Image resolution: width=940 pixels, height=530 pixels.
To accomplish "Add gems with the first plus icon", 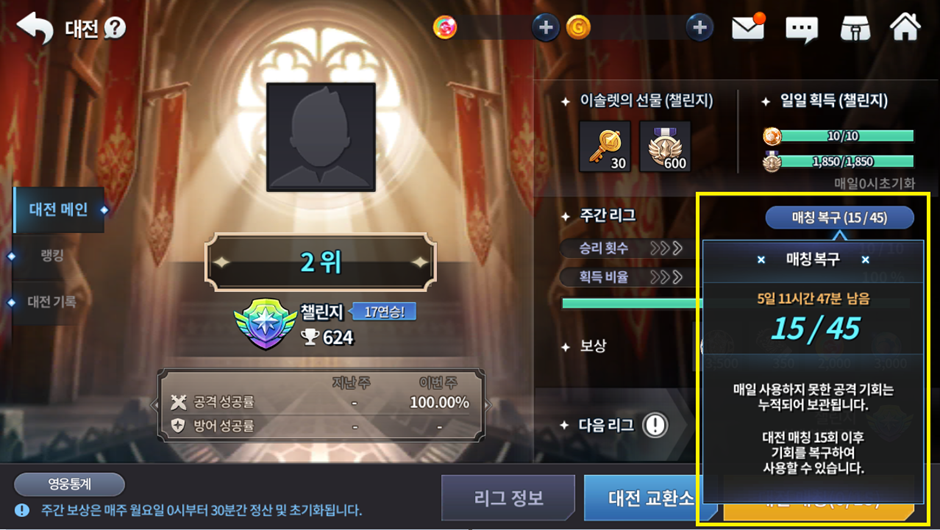I will click(545, 28).
